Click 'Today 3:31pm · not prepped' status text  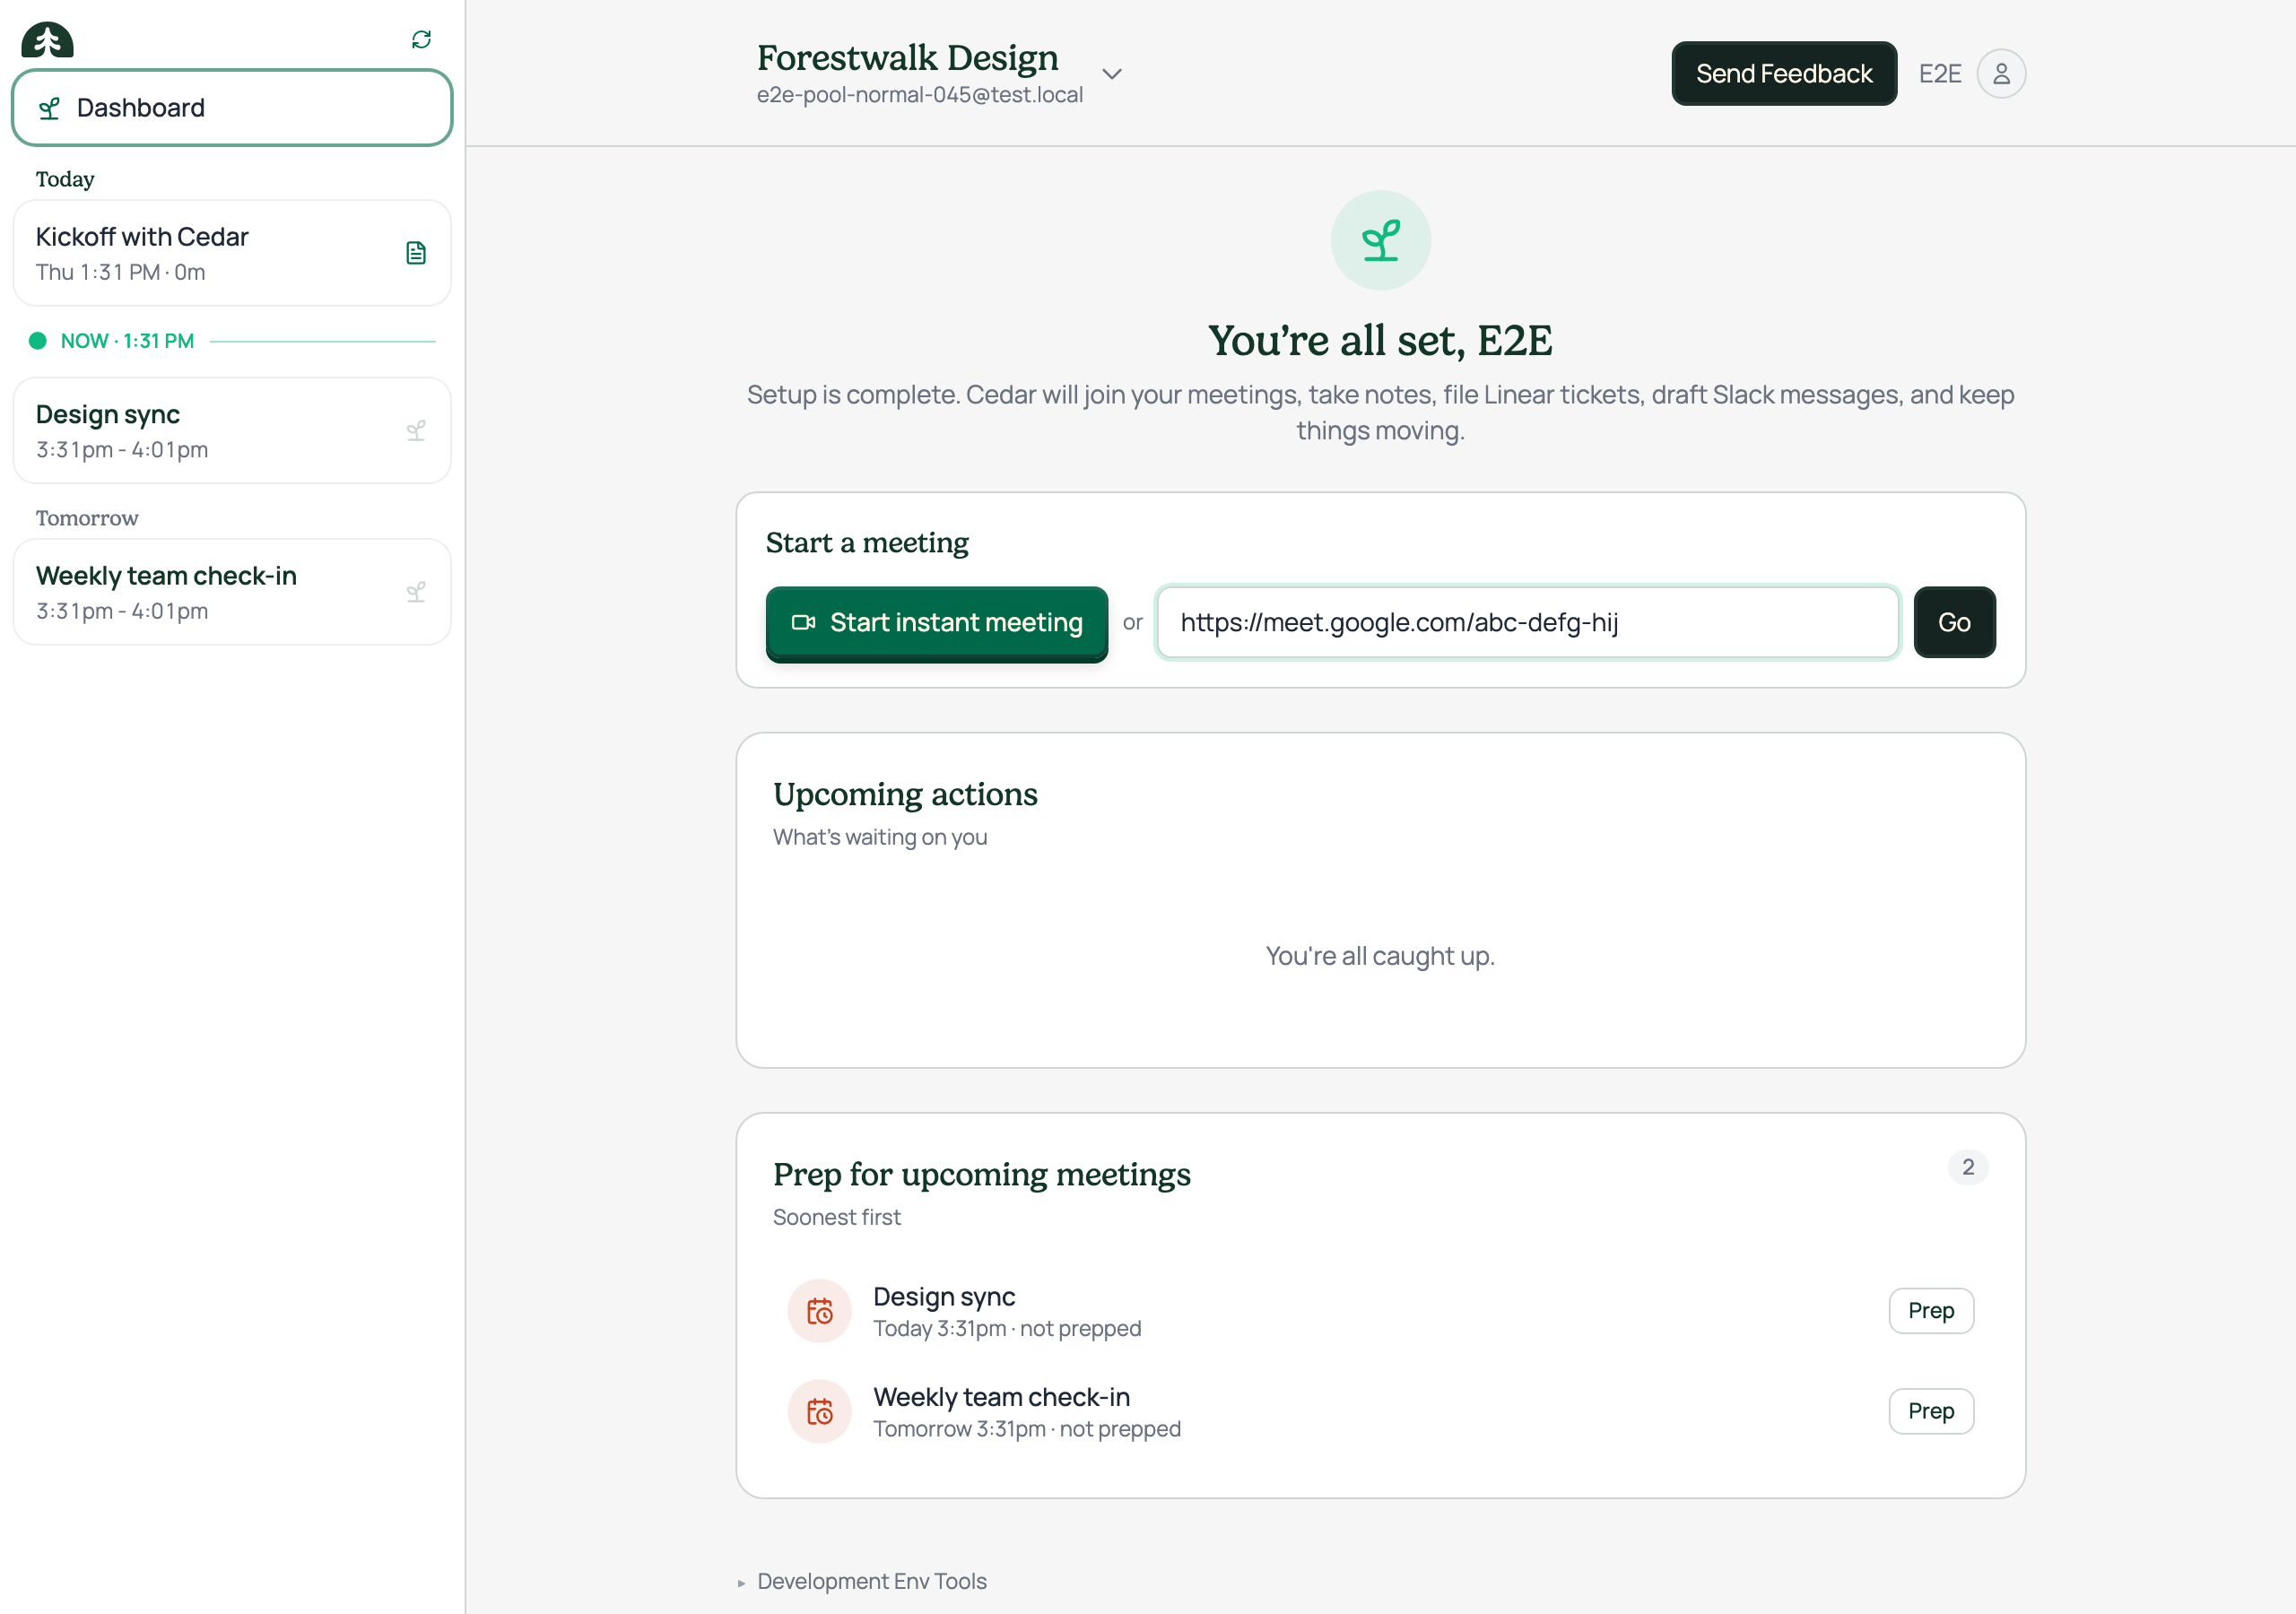click(1006, 1329)
